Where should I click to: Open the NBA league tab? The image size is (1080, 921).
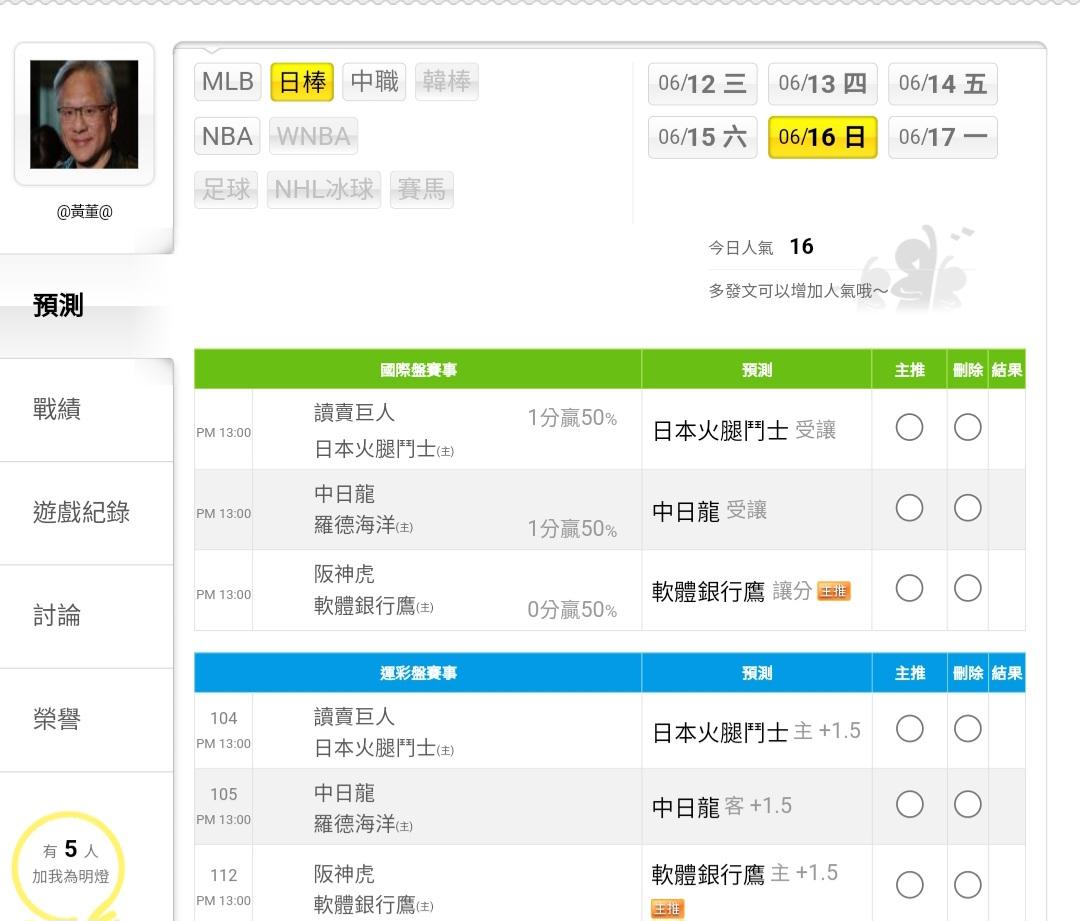[227, 136]
